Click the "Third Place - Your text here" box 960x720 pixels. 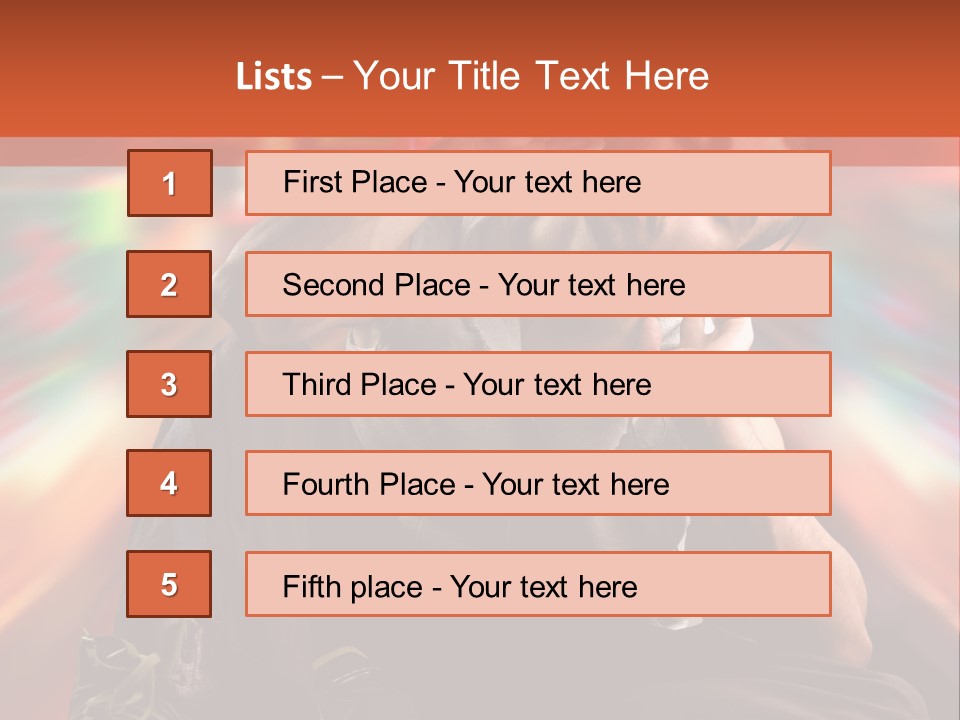point(538,384)
